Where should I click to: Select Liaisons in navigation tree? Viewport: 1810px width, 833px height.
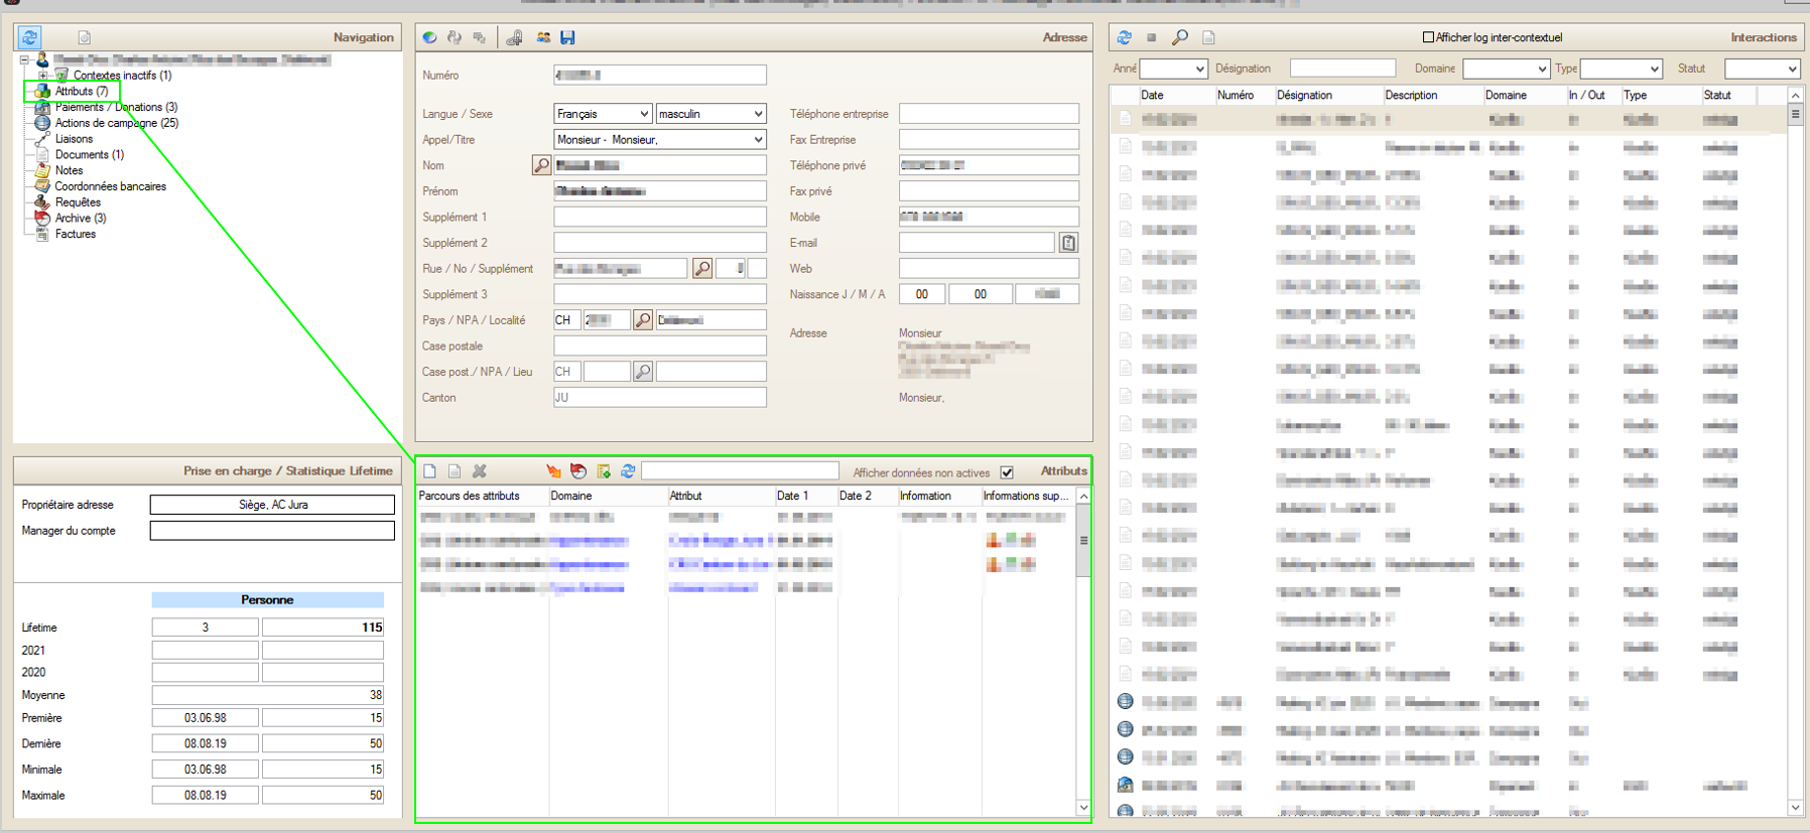coord(74,139)
